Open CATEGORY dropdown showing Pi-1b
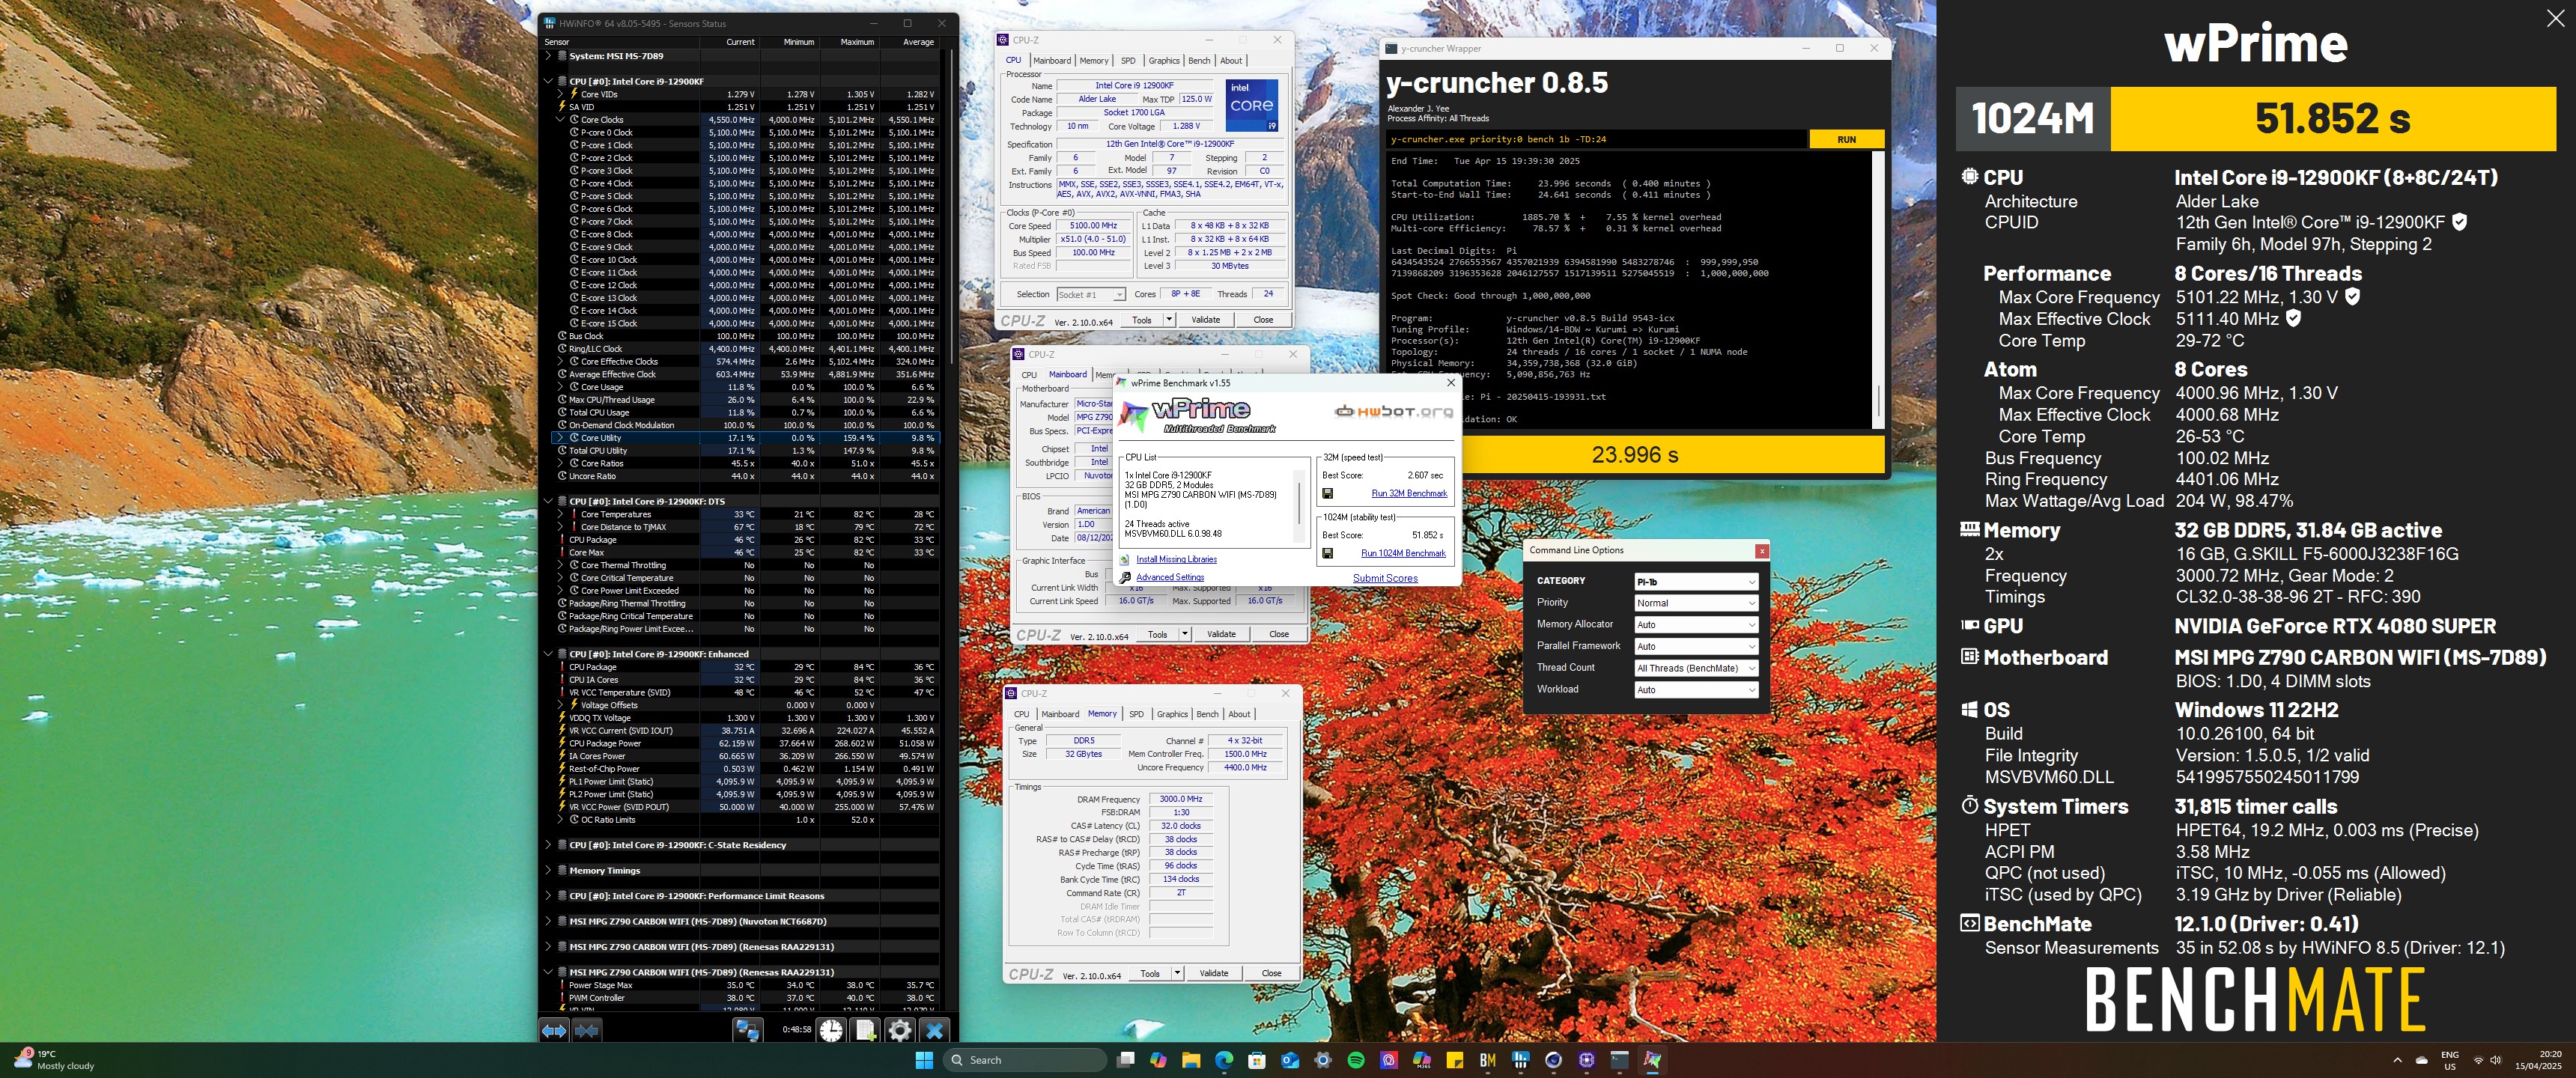The image size is (2576, 1078). pos(1696,582)
